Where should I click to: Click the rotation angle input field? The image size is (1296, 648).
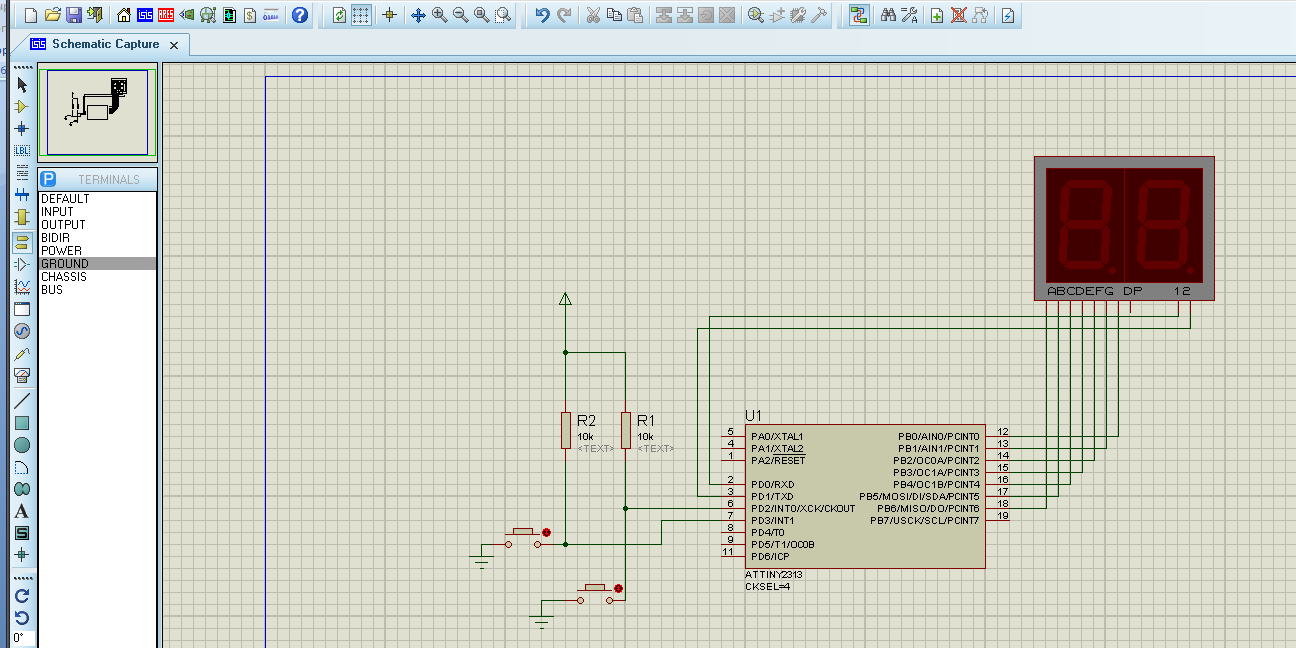pyautogui.click(x=21, y=638)
